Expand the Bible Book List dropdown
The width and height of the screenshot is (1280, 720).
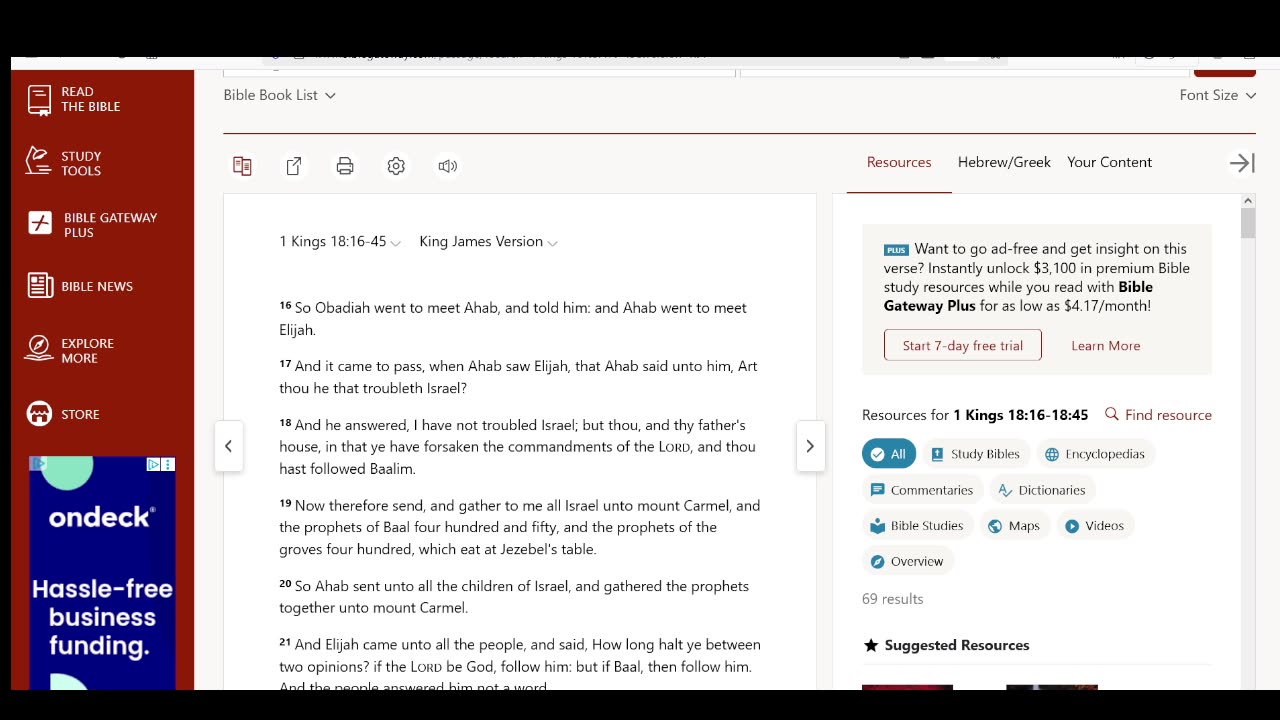tap(280, 95)
